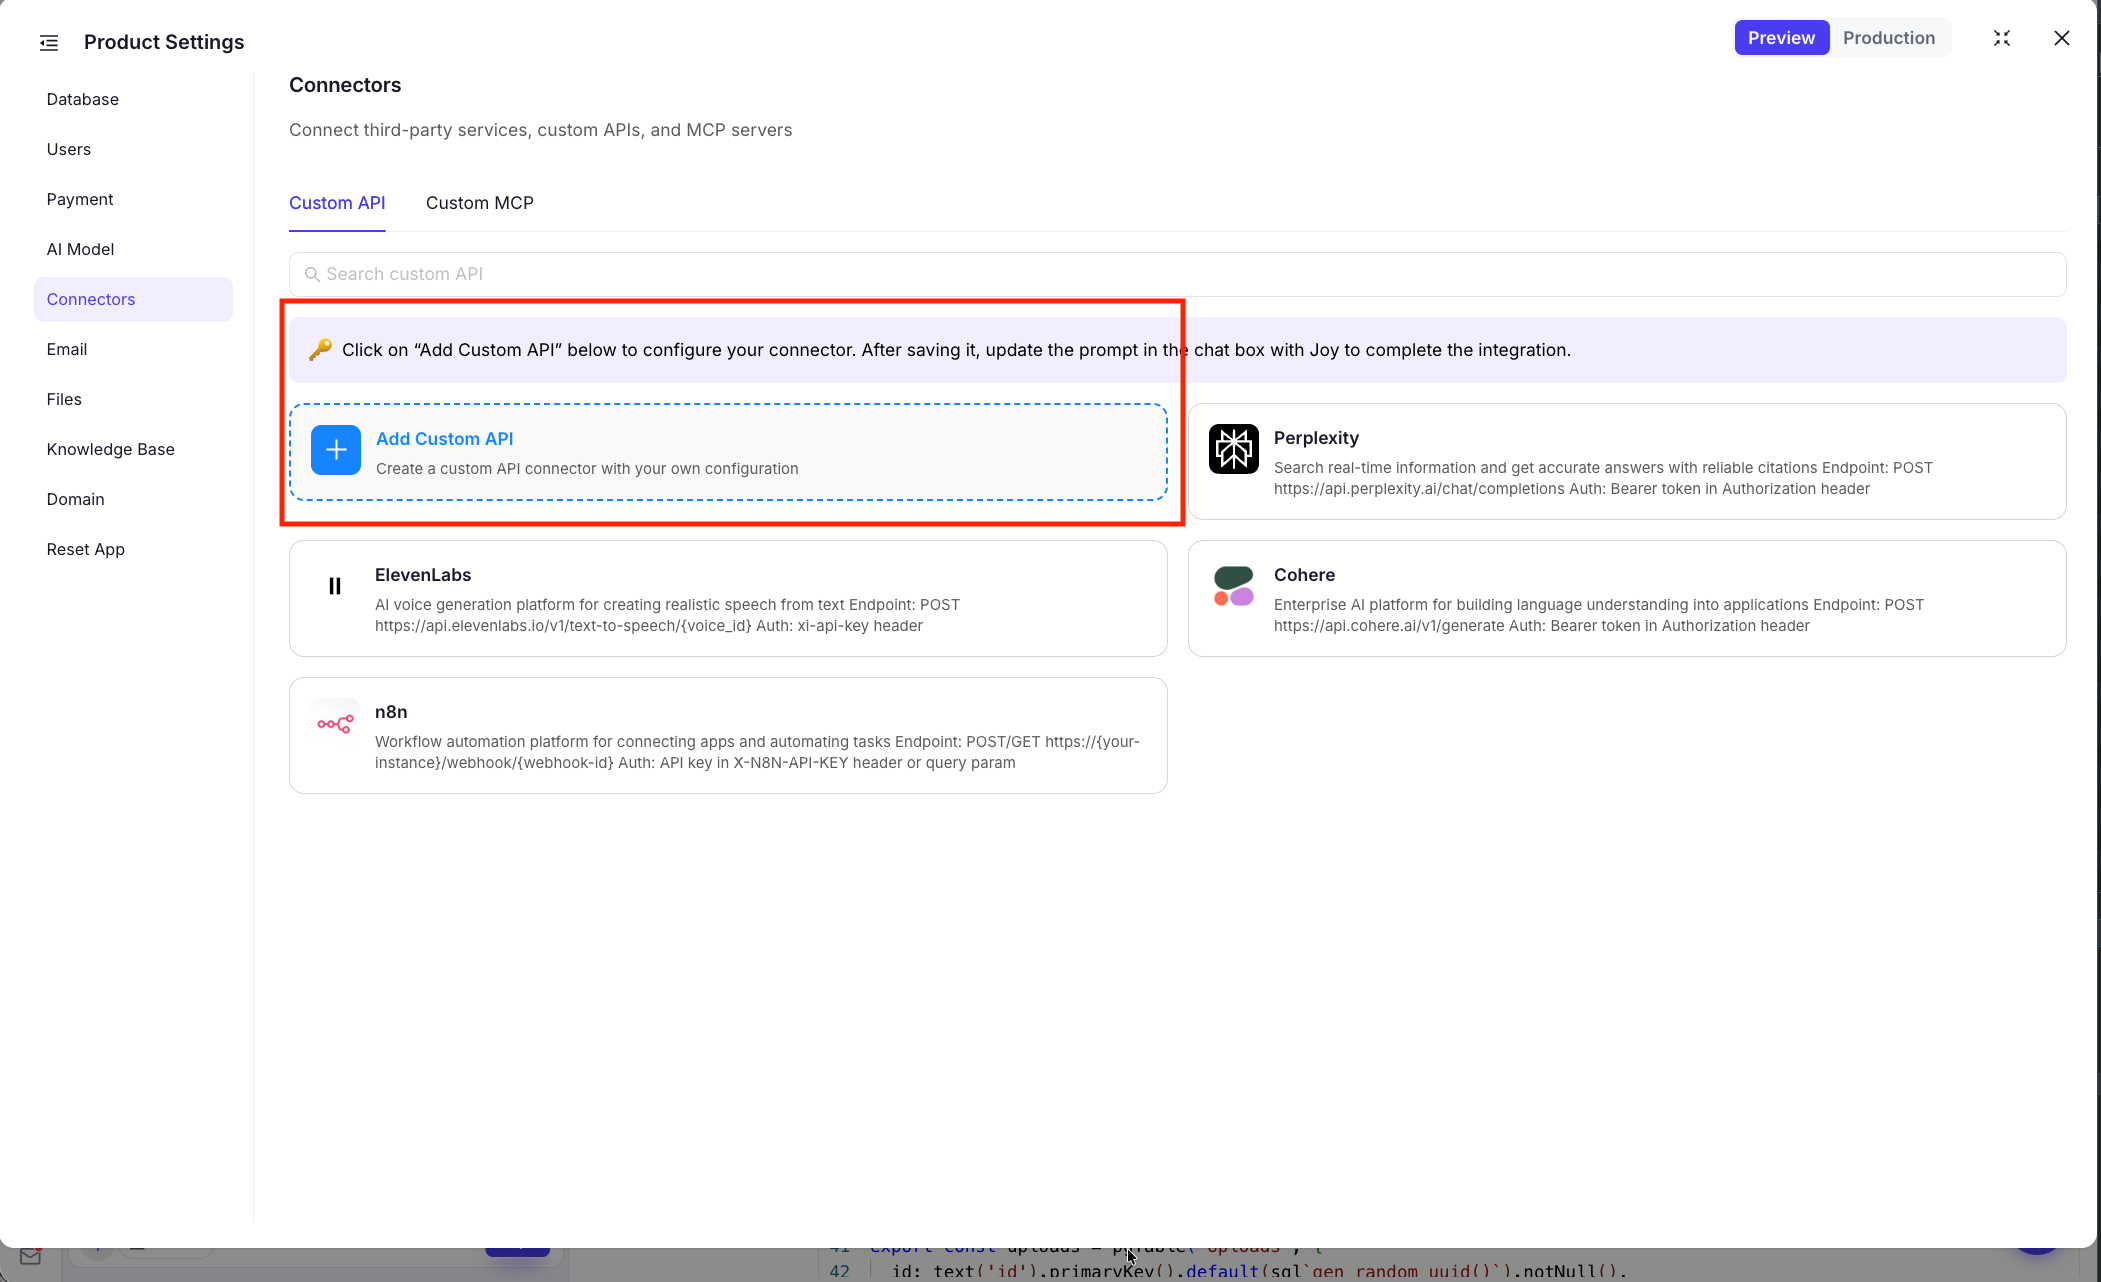2101x1282 pixels.
Task: Open Payment settings in sidebar
Action: pos(80,199)
